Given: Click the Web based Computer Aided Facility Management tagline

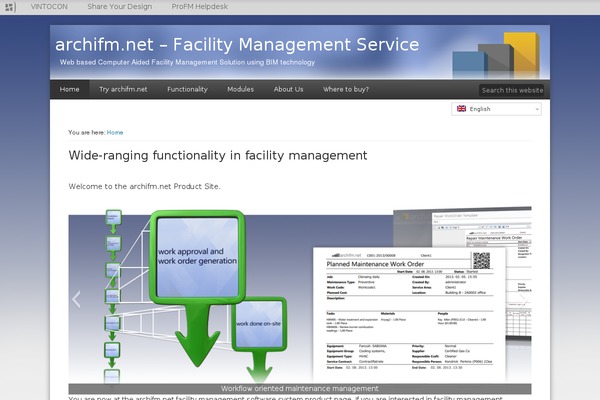Looking at the screenshot, I should point(187,62).
